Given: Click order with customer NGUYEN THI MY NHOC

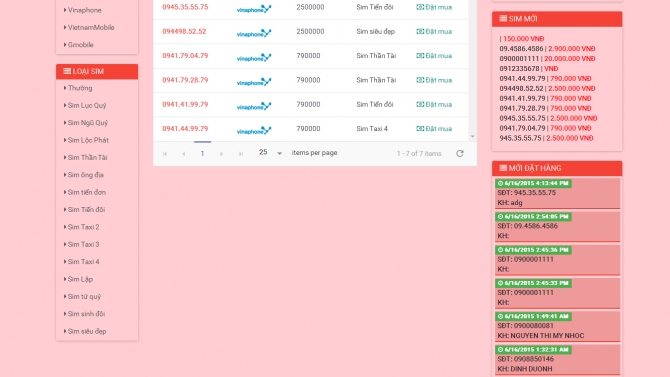Looking at the screenshot, I should (557, 327).
